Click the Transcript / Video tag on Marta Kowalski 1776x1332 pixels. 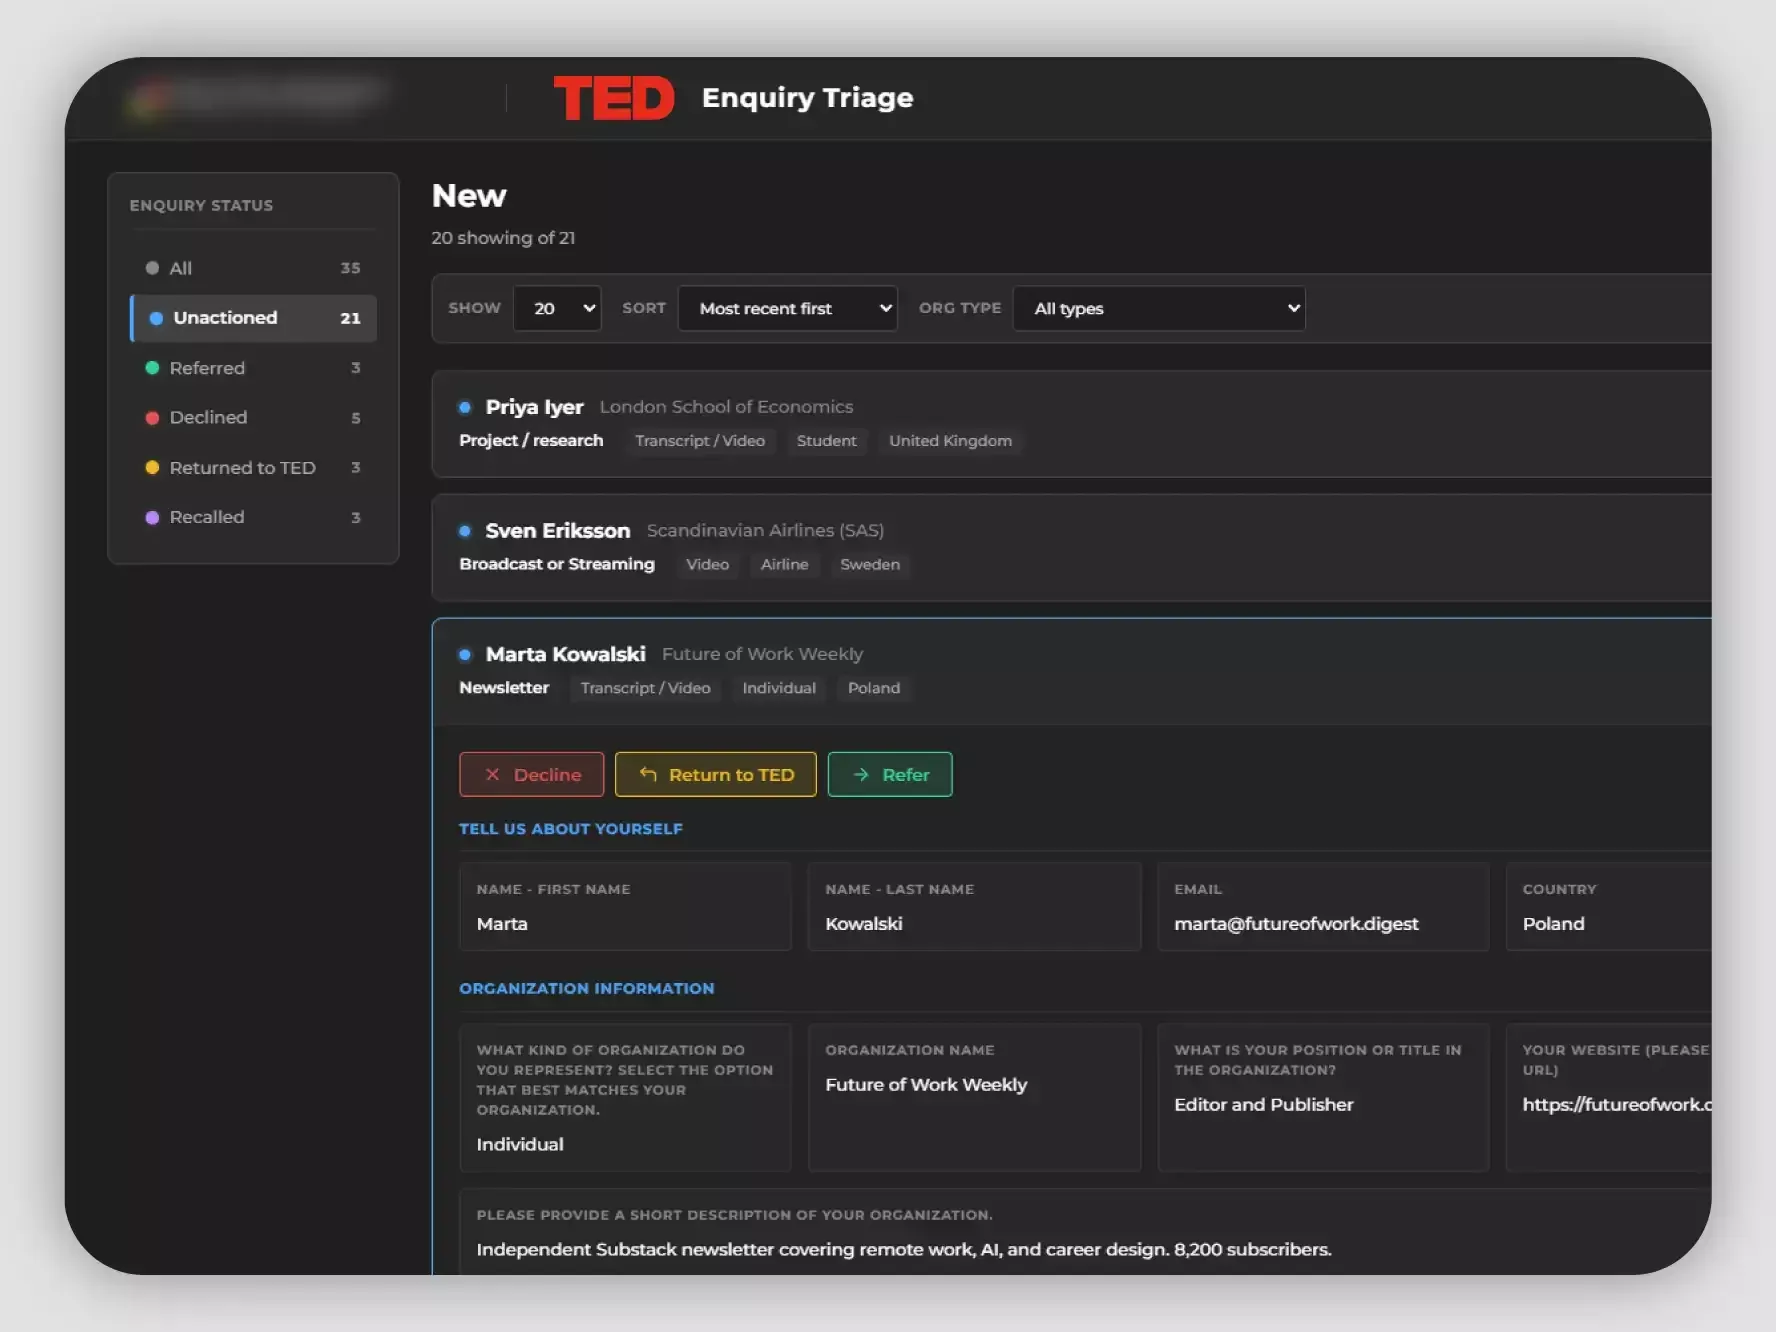point(645,688)
